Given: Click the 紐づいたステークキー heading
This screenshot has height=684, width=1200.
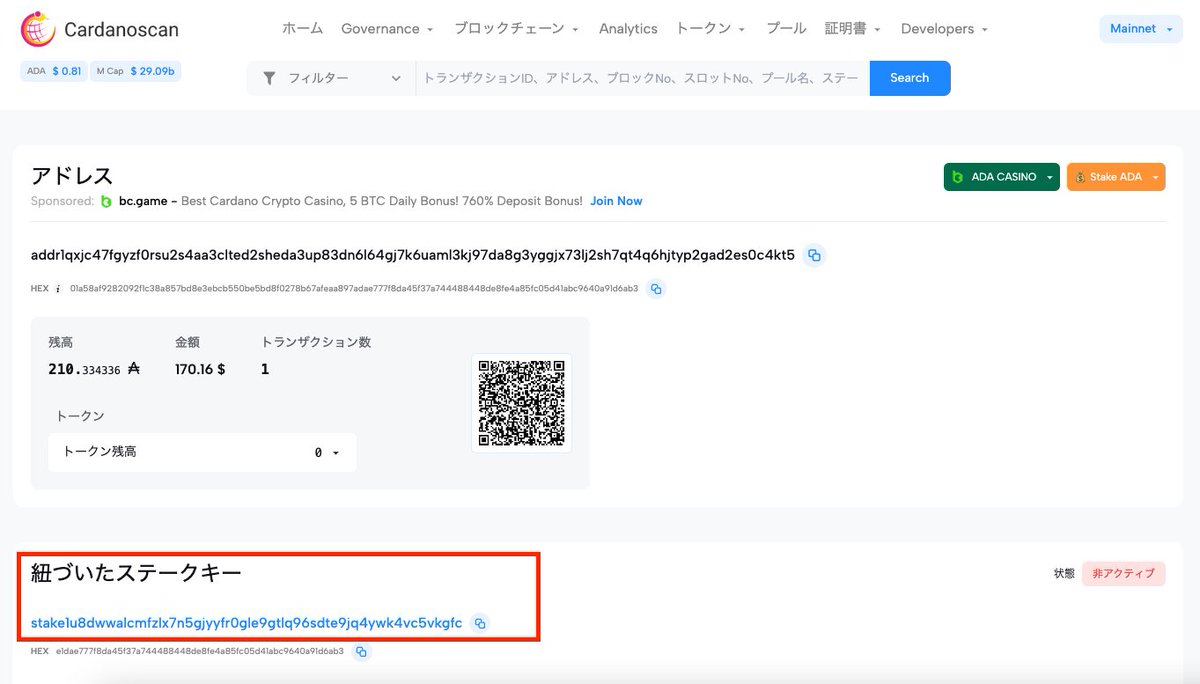Looking at the screenshot, I should click(x=136, y=573).
